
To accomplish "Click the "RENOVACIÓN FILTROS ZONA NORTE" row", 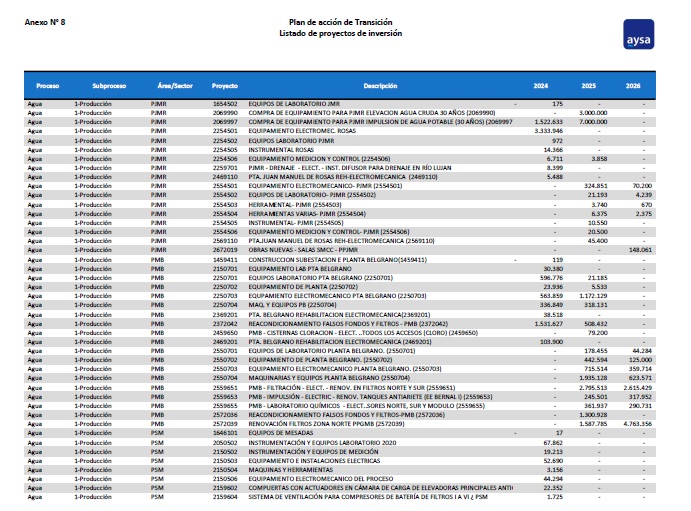I will point(318,424).
